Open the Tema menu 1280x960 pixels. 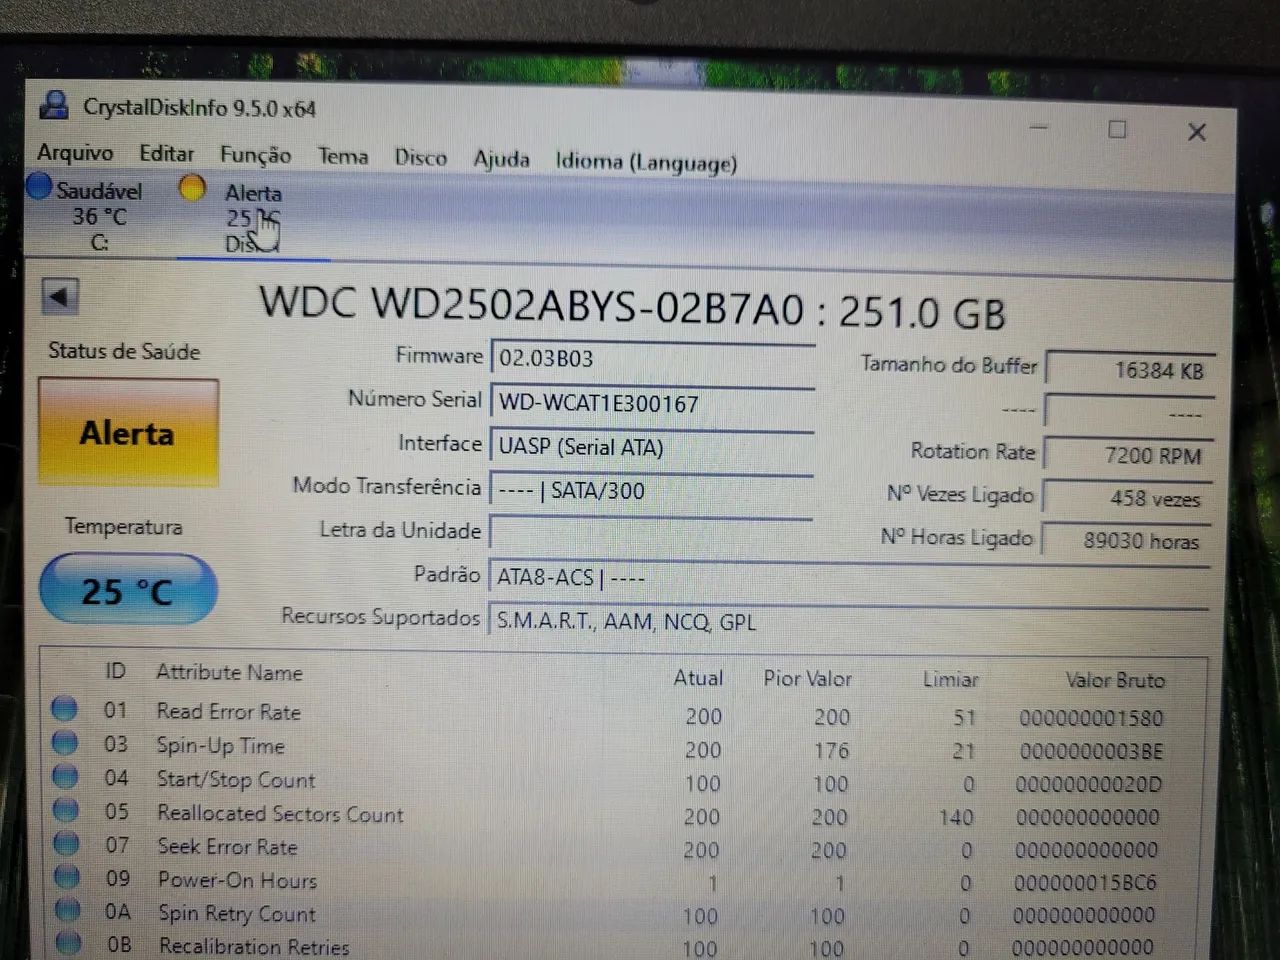pyautogui.click(x=343, y=156)
